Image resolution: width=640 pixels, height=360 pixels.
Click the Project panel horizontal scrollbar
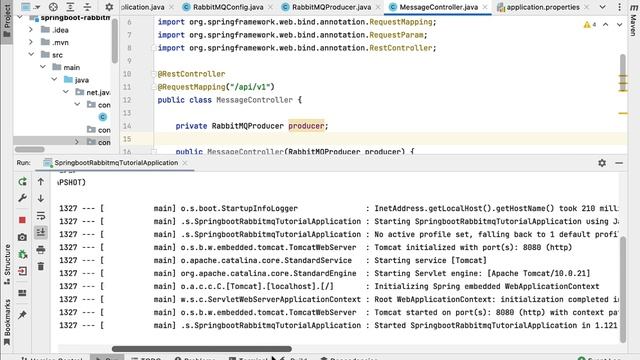pyautogui.click(x=29, y=150)
